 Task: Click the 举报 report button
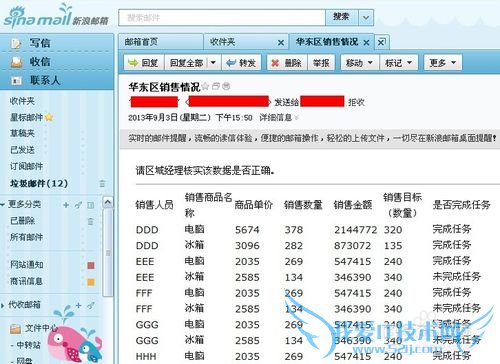coord(321,63)
